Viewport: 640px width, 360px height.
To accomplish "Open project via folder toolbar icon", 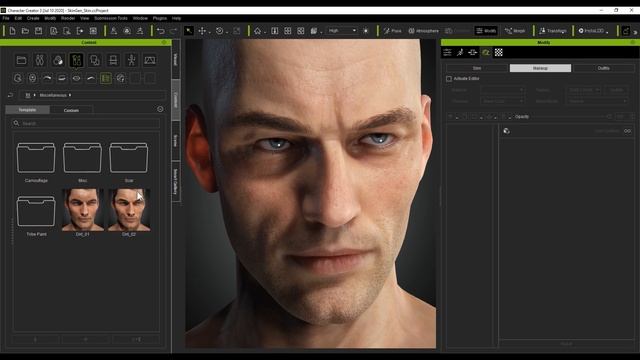I will pyautogui.click(x=25, y=31).
